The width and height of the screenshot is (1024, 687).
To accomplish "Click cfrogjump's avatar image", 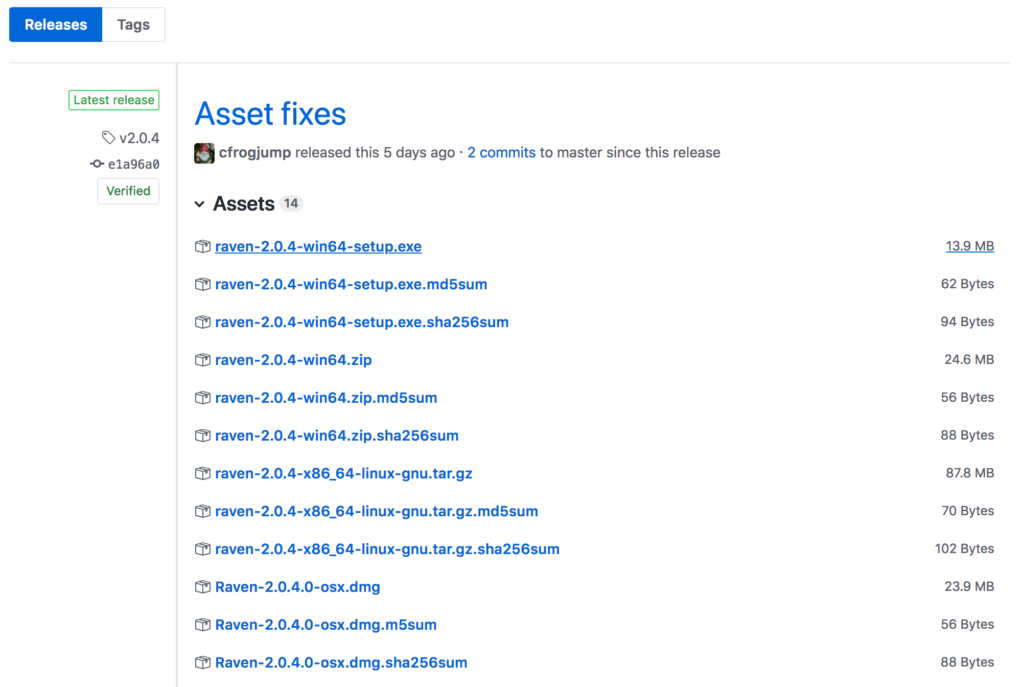I will point(204,153).
